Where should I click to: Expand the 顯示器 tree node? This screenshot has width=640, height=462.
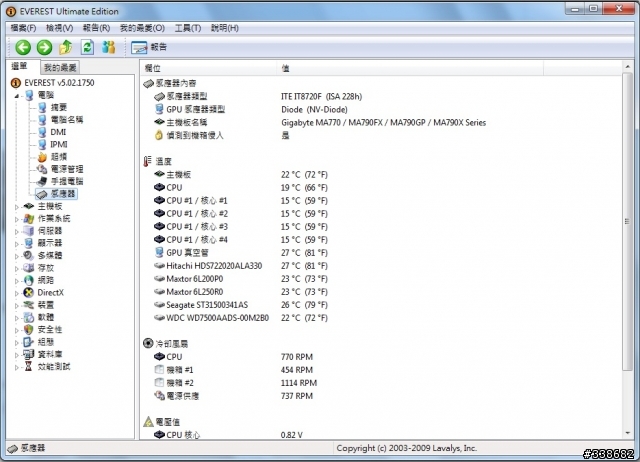click(17, 244)
